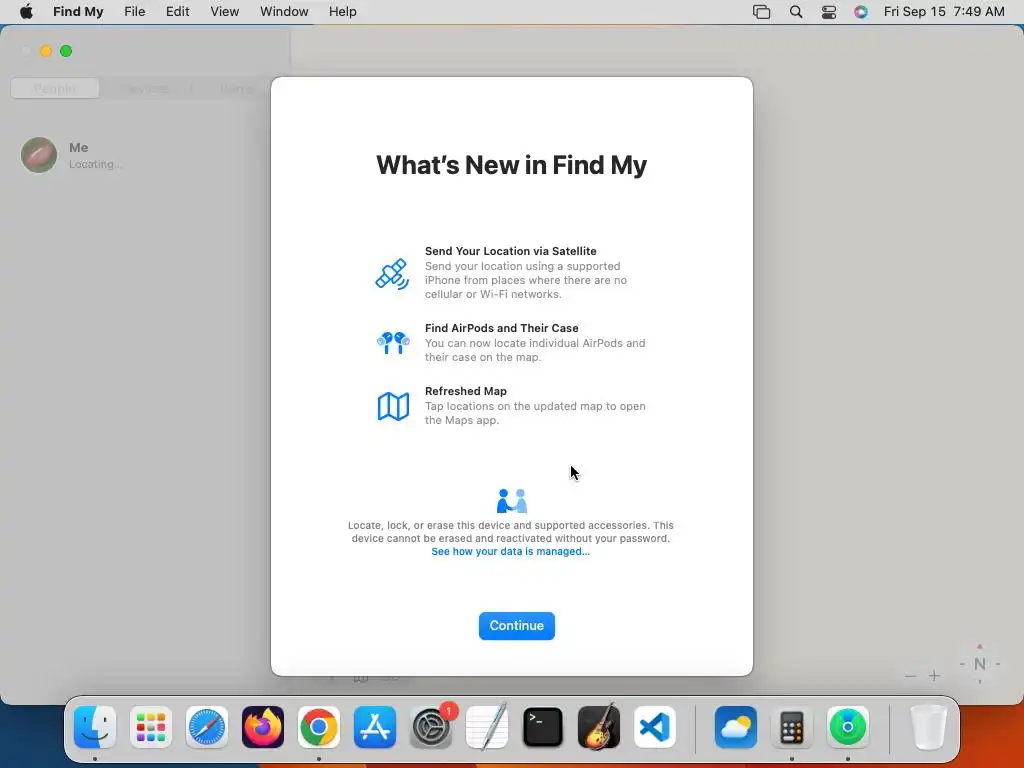Open the Window menu
Image resolution: width=1024 pixels, height=768 pixels.
pos(284,12)
